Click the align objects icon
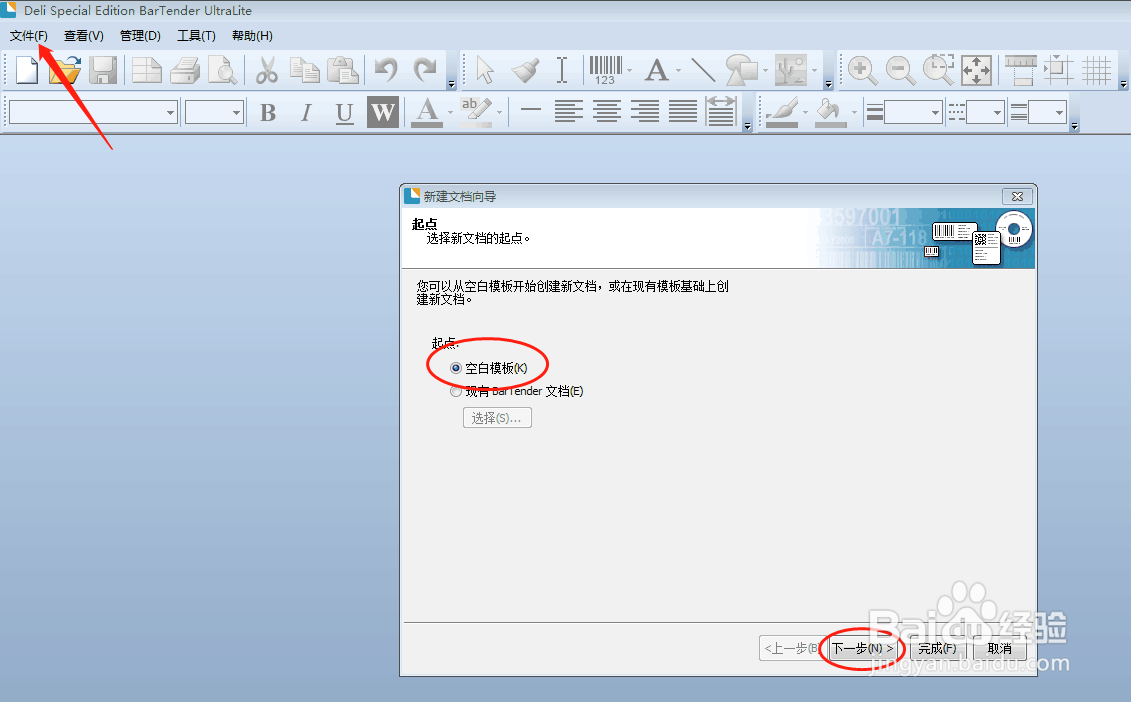Screen dimensions: 1131x702 click(1058, 70)
